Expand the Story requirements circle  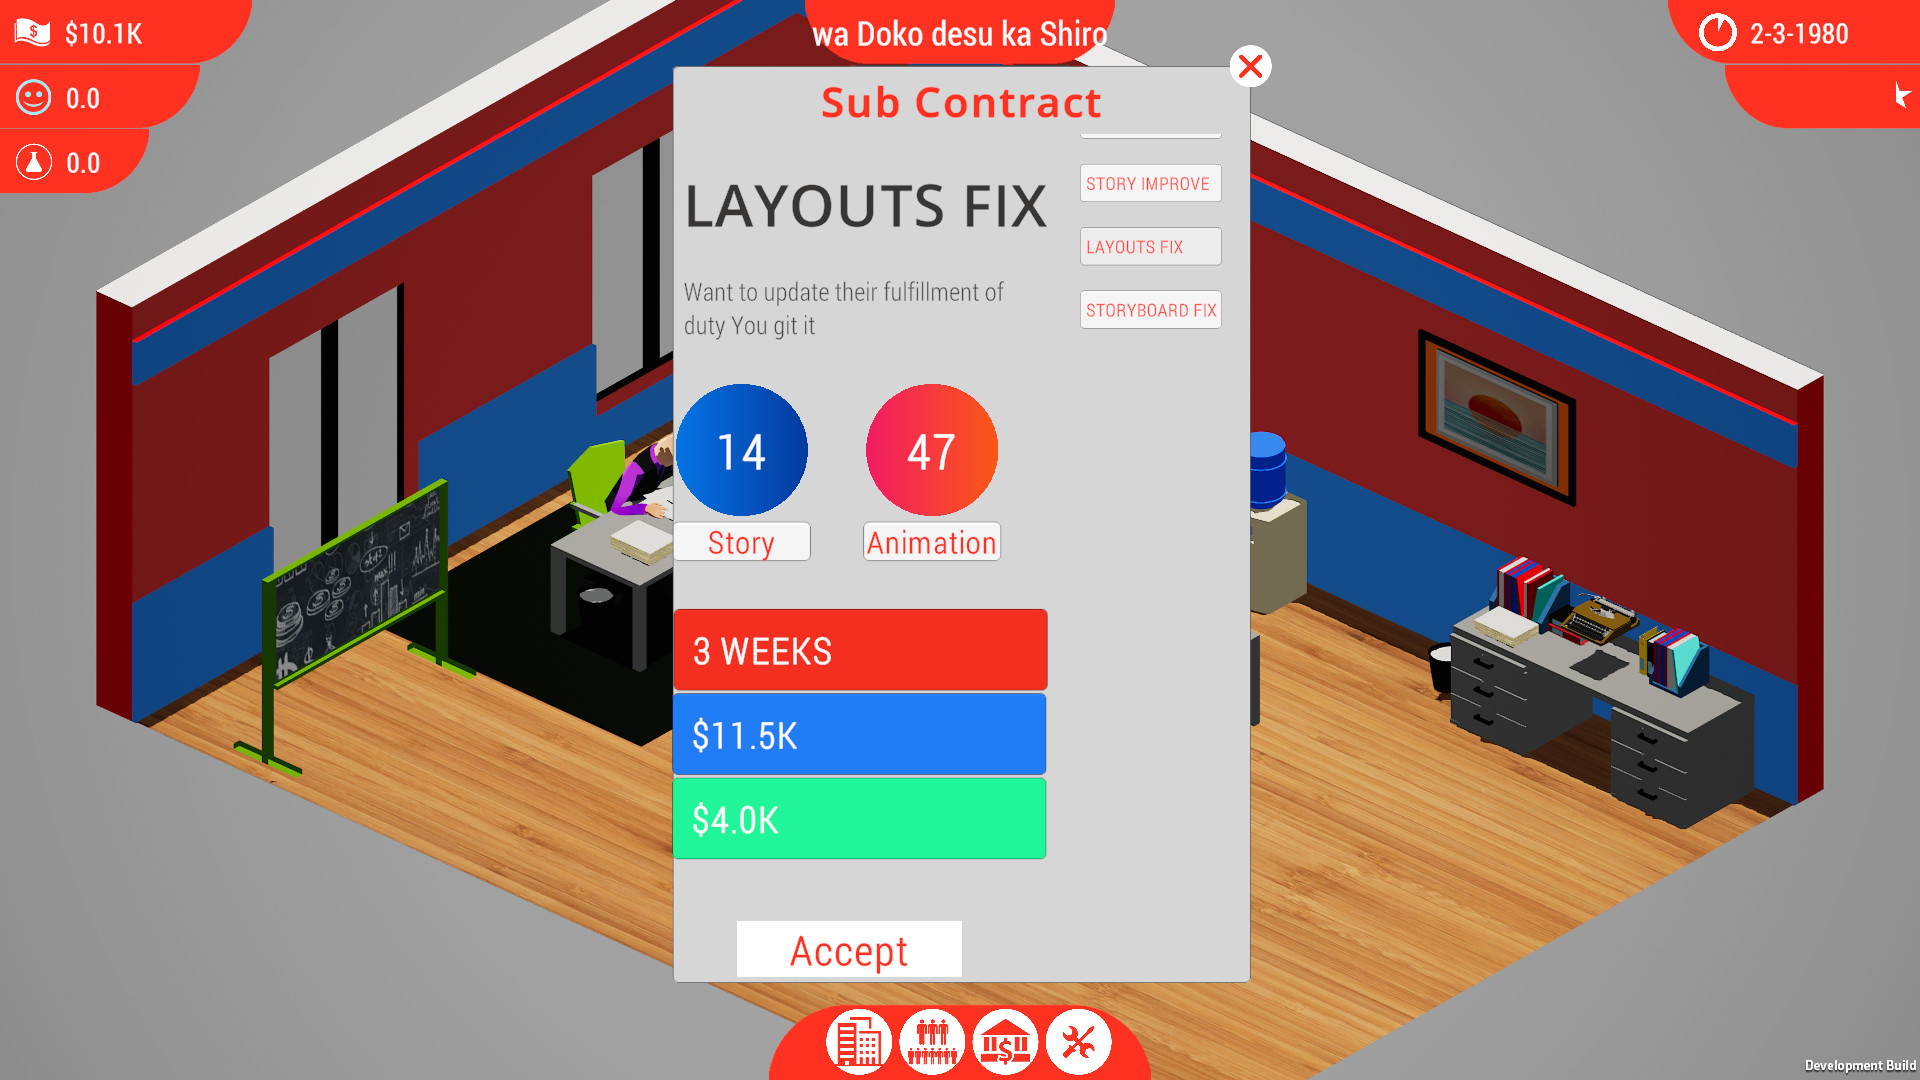click(x=740, y=450)
